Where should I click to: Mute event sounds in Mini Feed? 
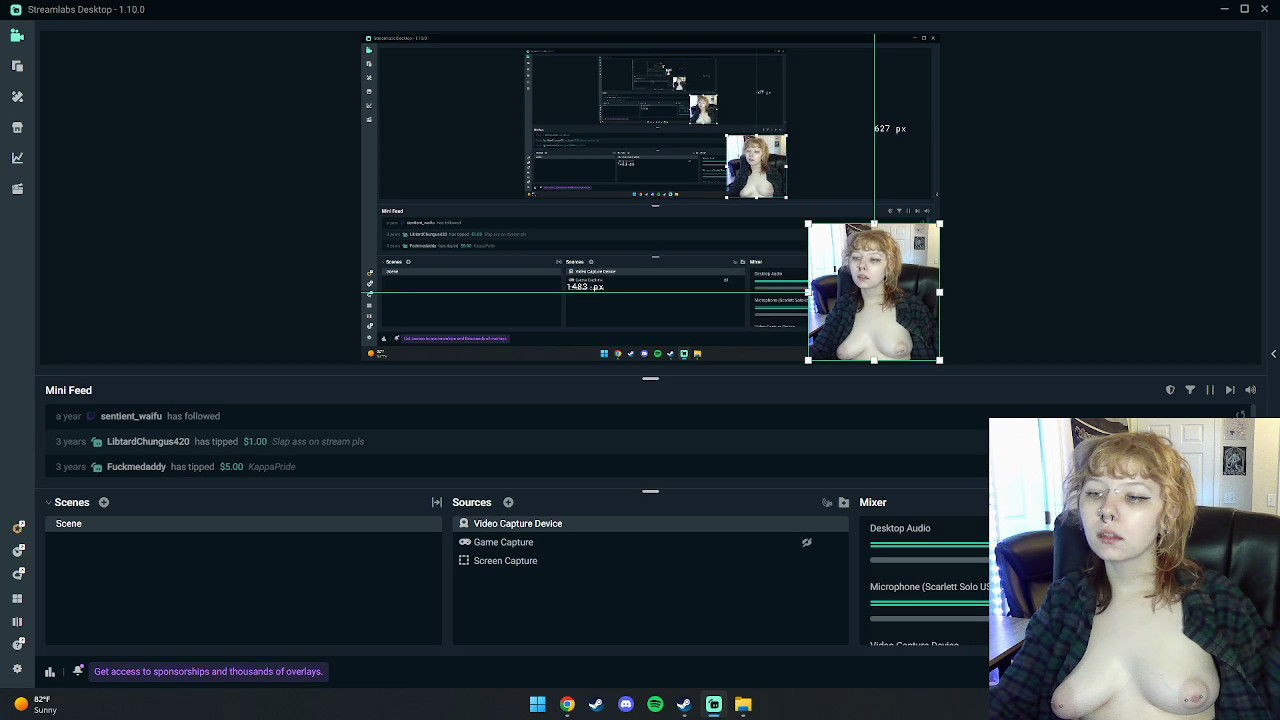tap(1250, 390)
